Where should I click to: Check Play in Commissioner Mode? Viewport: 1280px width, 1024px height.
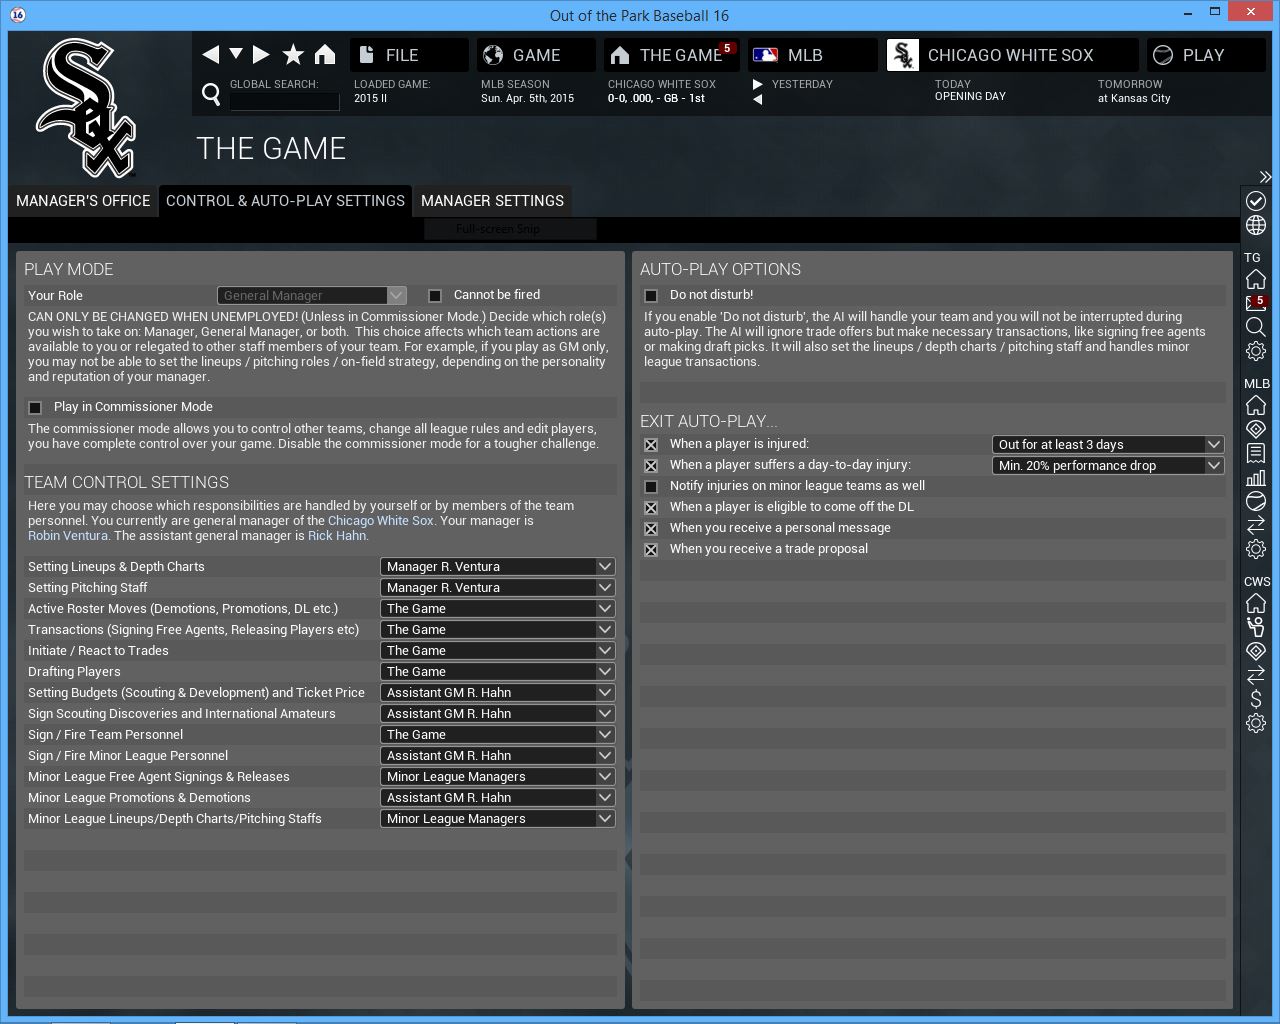pyautogui.click(x=36, y=408)
